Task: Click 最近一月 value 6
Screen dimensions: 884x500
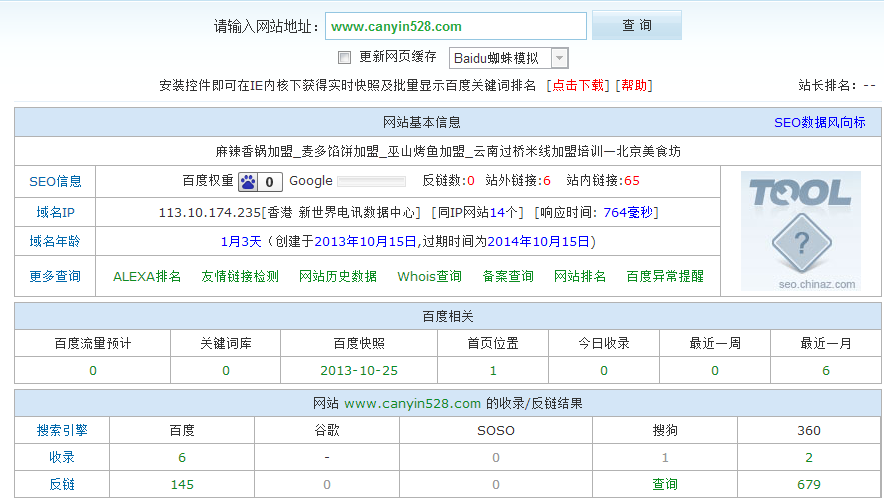Action: 826,371
